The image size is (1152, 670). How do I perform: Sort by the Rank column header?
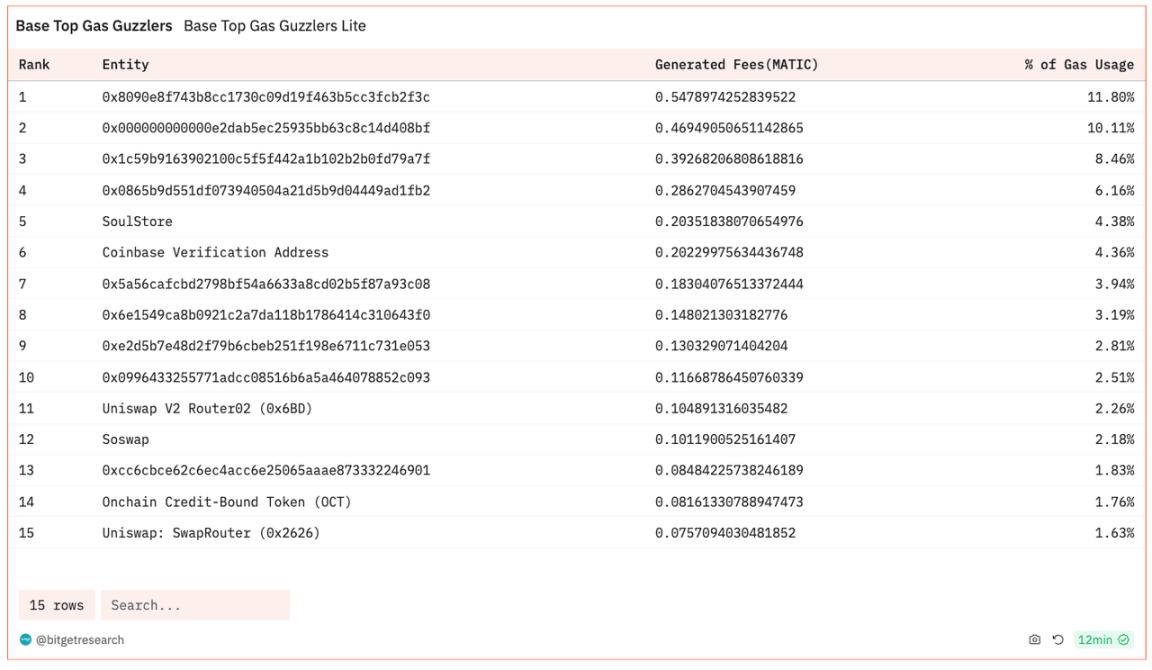pyautogui.click(x=34, y=65)
